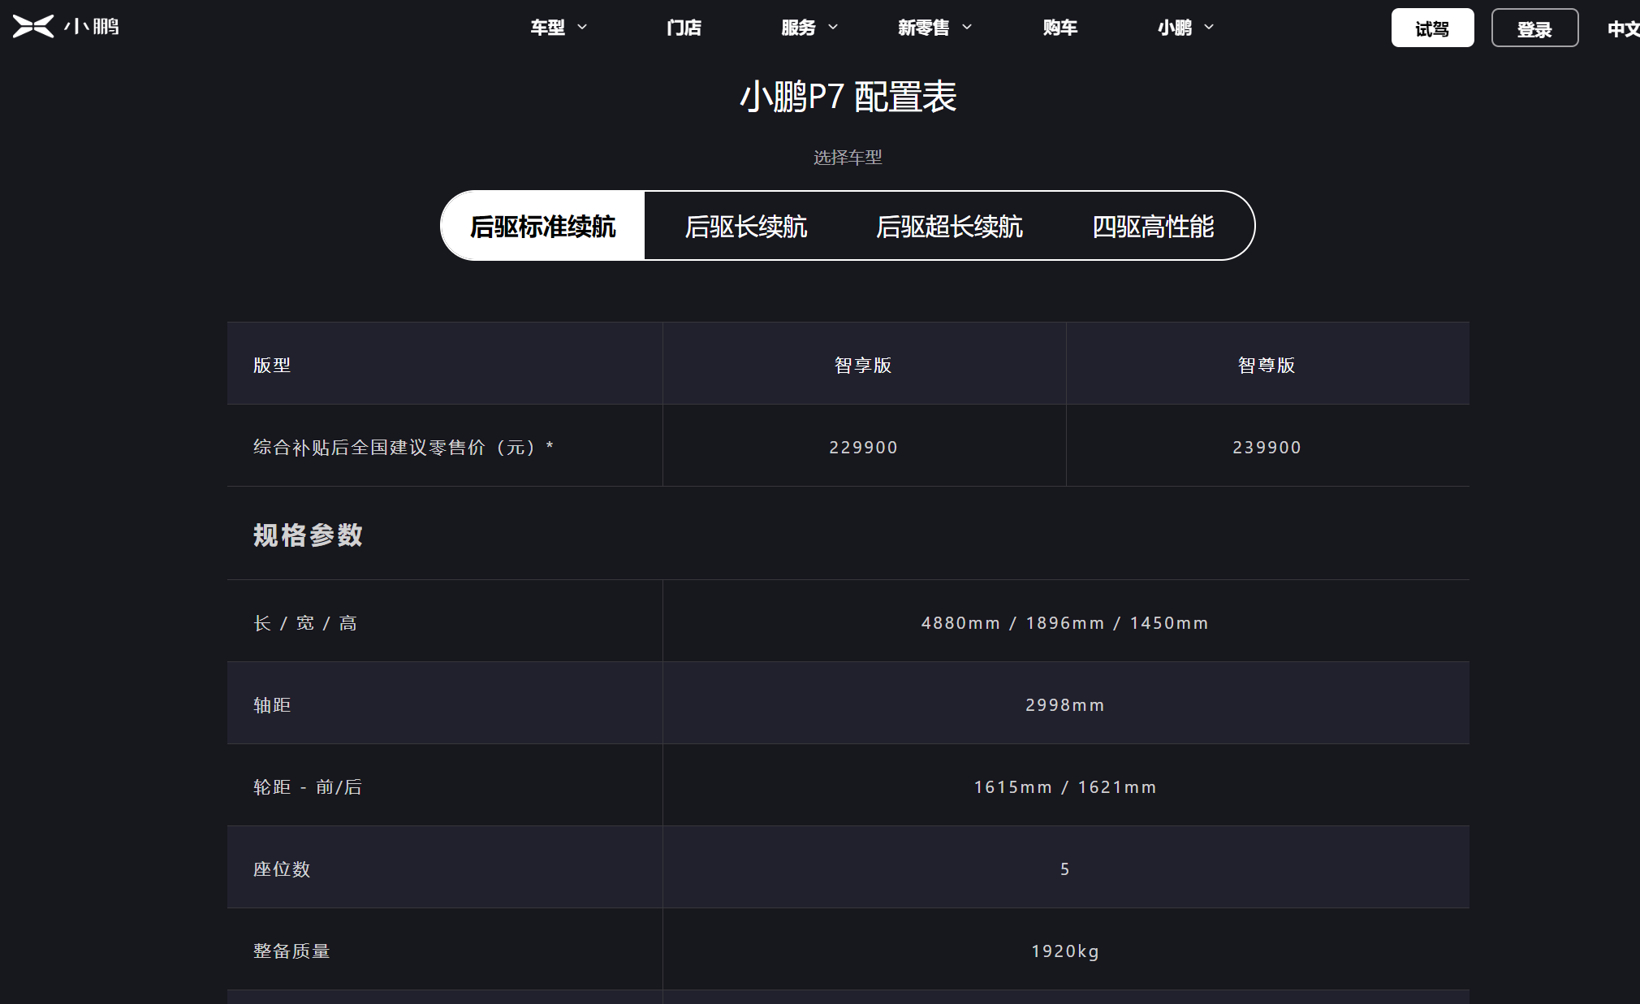The height and width of the screenshot is (1004, 1640).
Task: Go to the 门店 page
Action: pos(684,28)
